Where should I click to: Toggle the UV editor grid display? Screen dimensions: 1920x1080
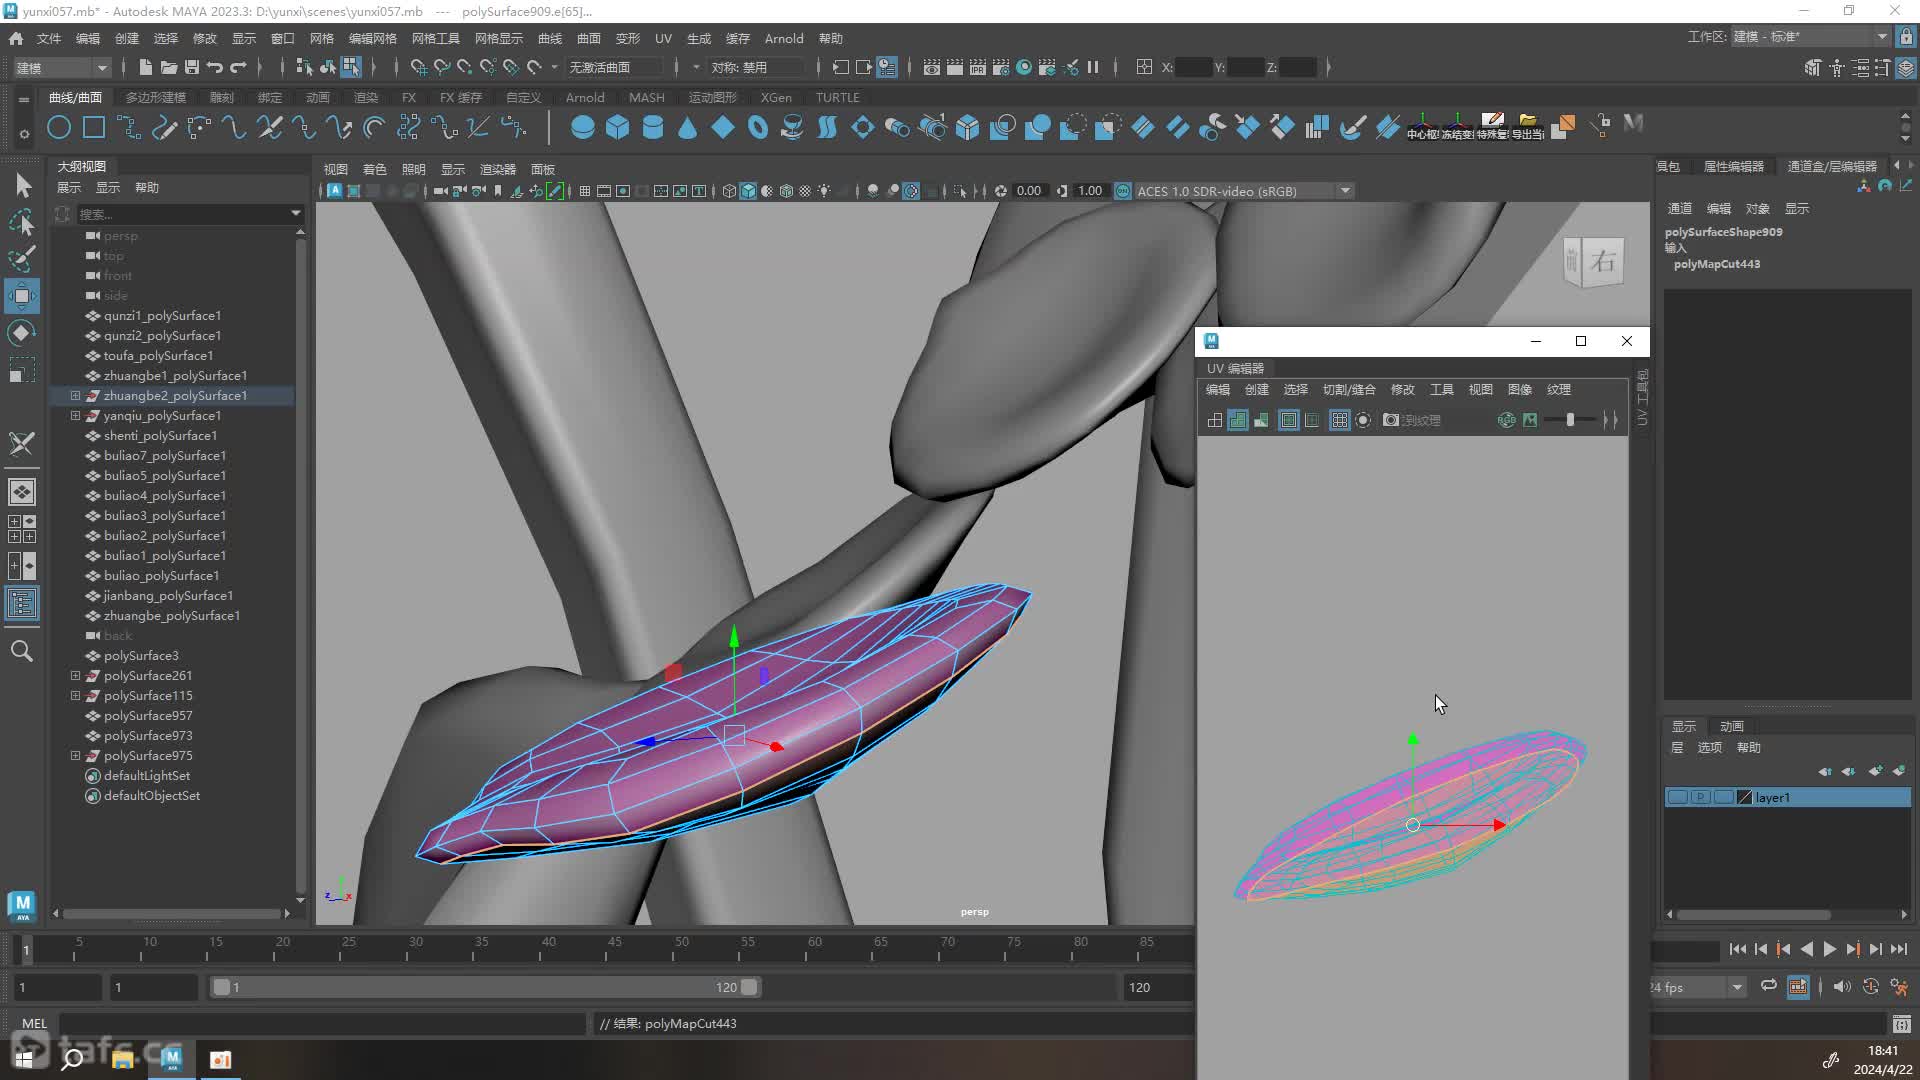click(1339, 420)
